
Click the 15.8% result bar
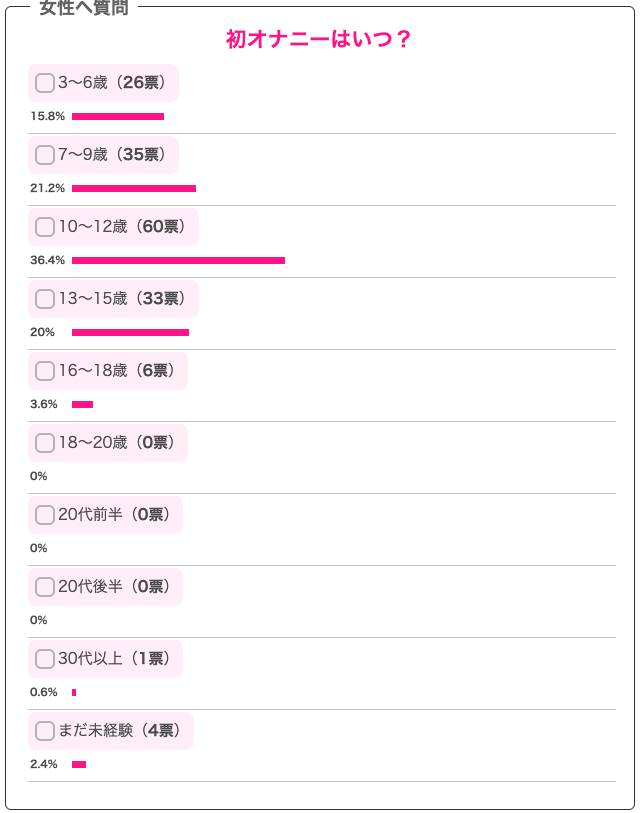(x=118, y=116)
